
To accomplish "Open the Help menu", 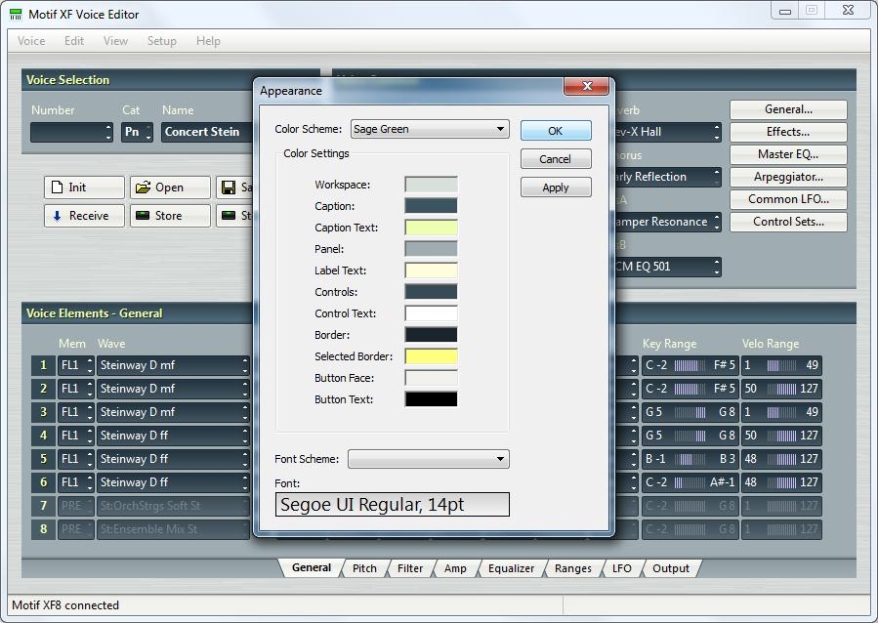I will [x=208, y=41].
